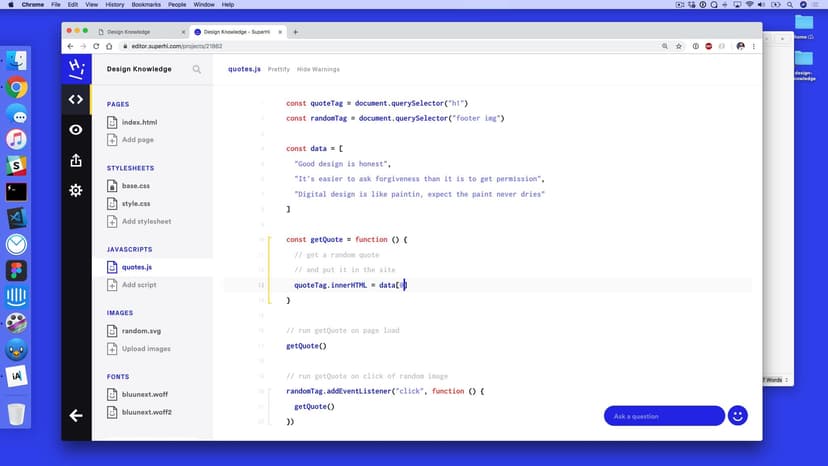The height and width of the screenshot is (466, 828).
Task: Click the eye preview icon in sidebar
Action: [76, 129]
